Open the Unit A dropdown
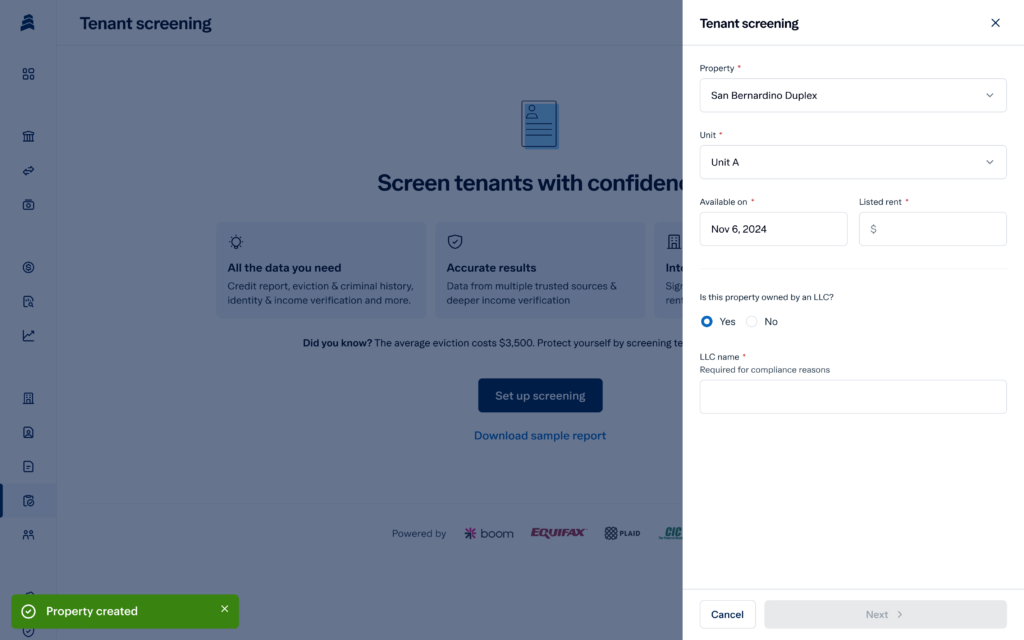This screenshot has width=1024, height=640. [853, 162]
